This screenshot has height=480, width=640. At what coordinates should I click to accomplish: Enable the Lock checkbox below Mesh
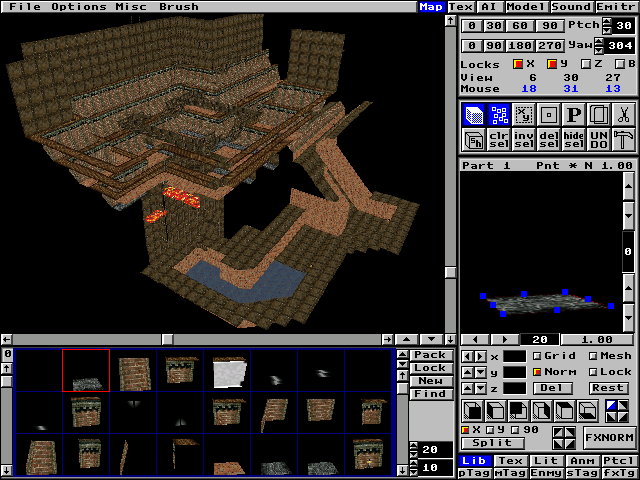pos(593,372)
